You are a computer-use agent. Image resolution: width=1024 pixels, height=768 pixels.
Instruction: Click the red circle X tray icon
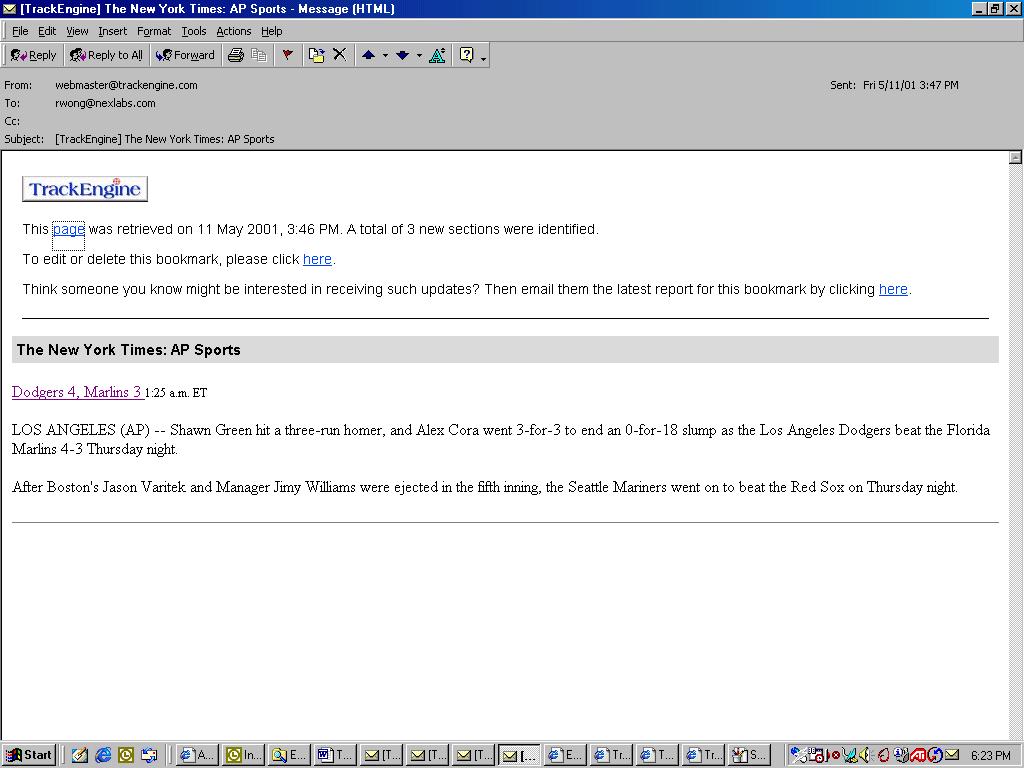click(835, 756)
